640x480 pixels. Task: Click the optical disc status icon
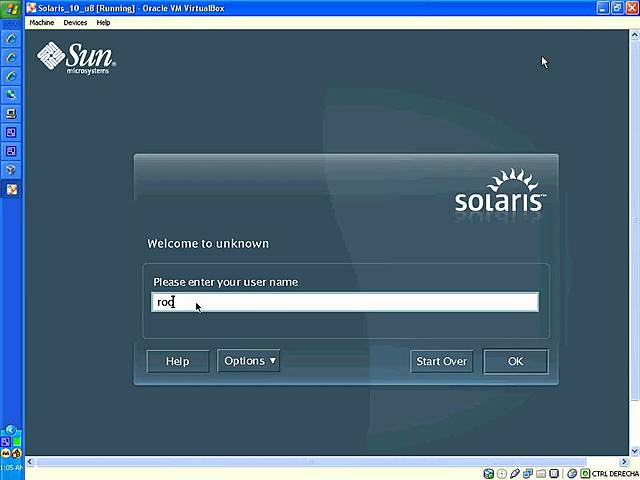(502, 473)
